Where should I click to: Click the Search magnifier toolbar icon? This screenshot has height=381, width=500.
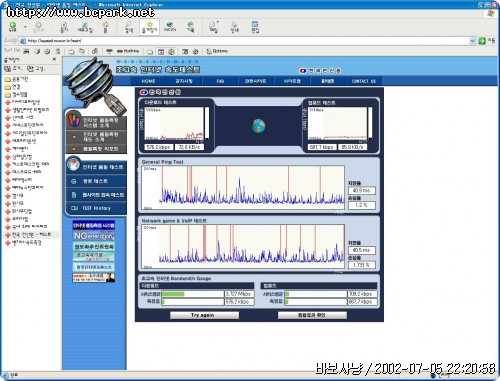point(128,27)
